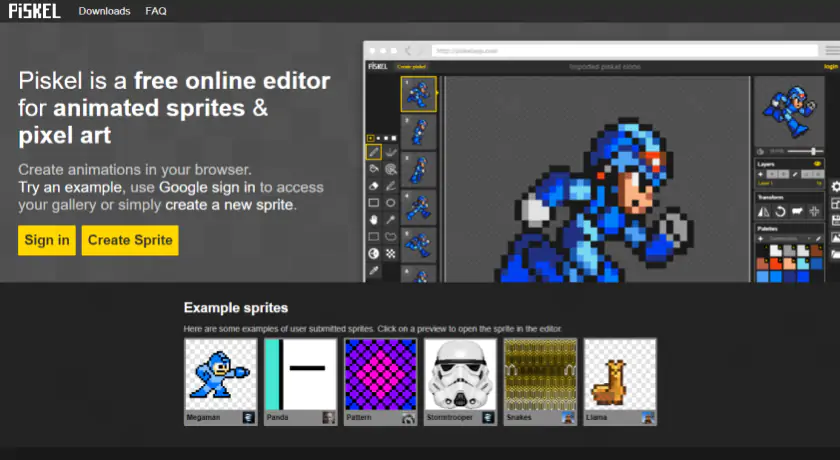Image resolution: width=840 pixels, height=460 pixels.
Task: Choose the smallest pen size option
Action: 370,138
